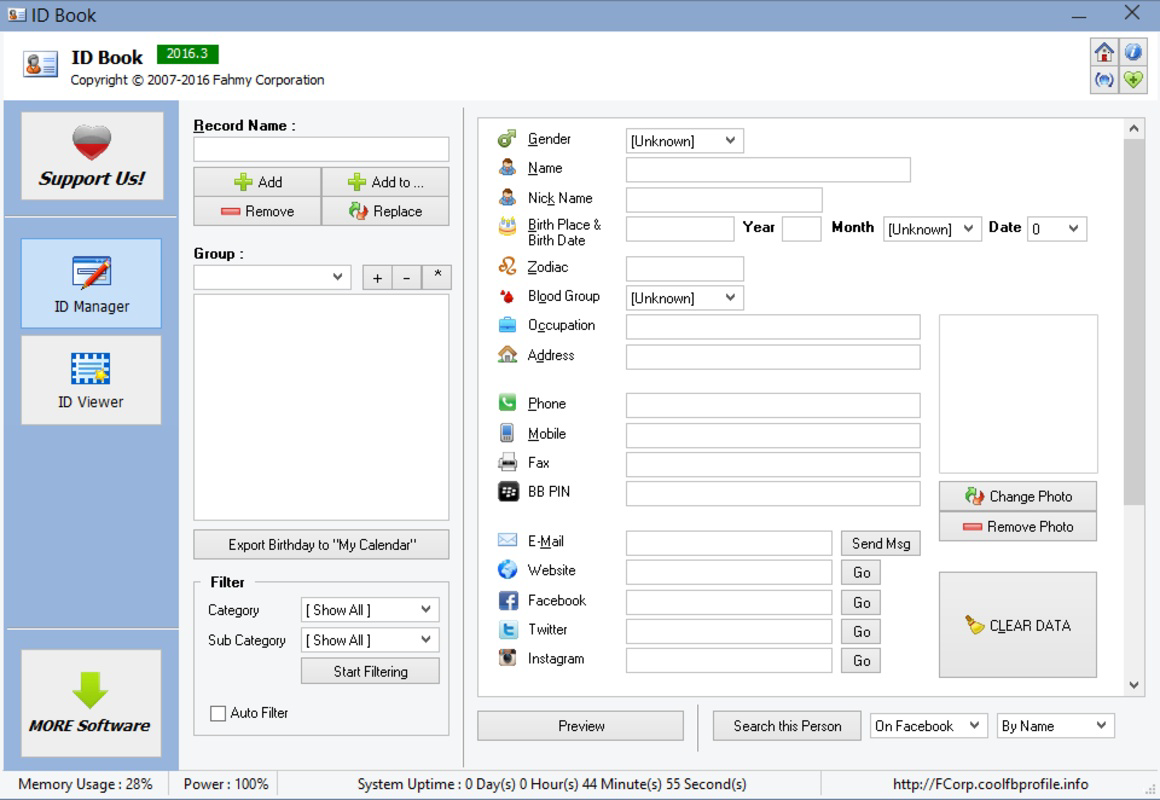Switch to ID Viewer

tap(91, 380)
